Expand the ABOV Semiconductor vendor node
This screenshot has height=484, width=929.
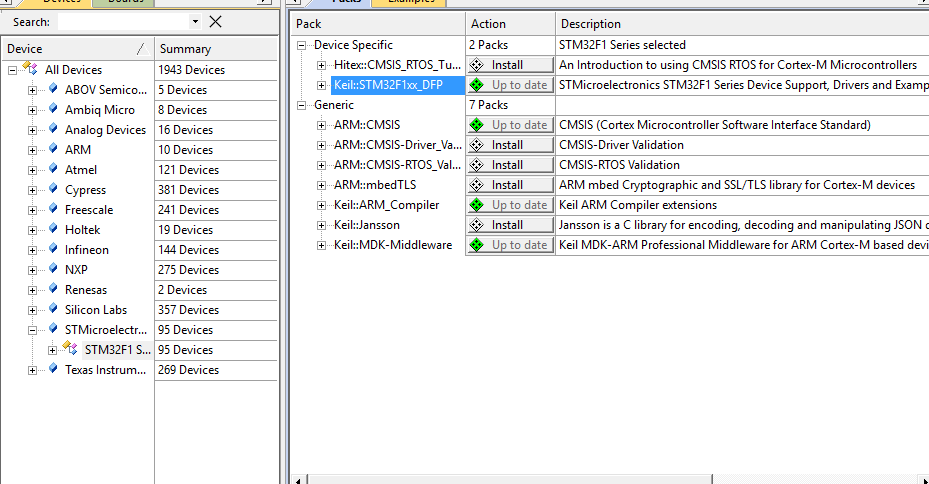click(x=33, y=90)
